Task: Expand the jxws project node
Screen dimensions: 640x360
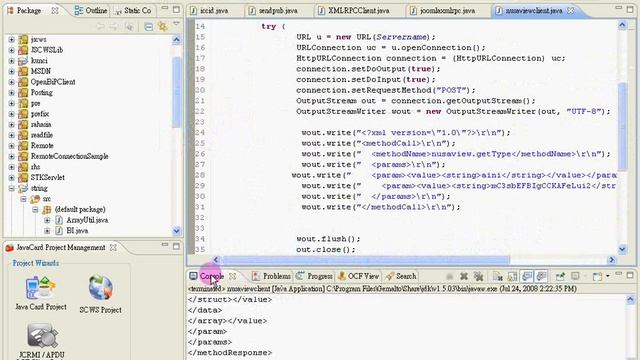Action: [x=11, y=40]
